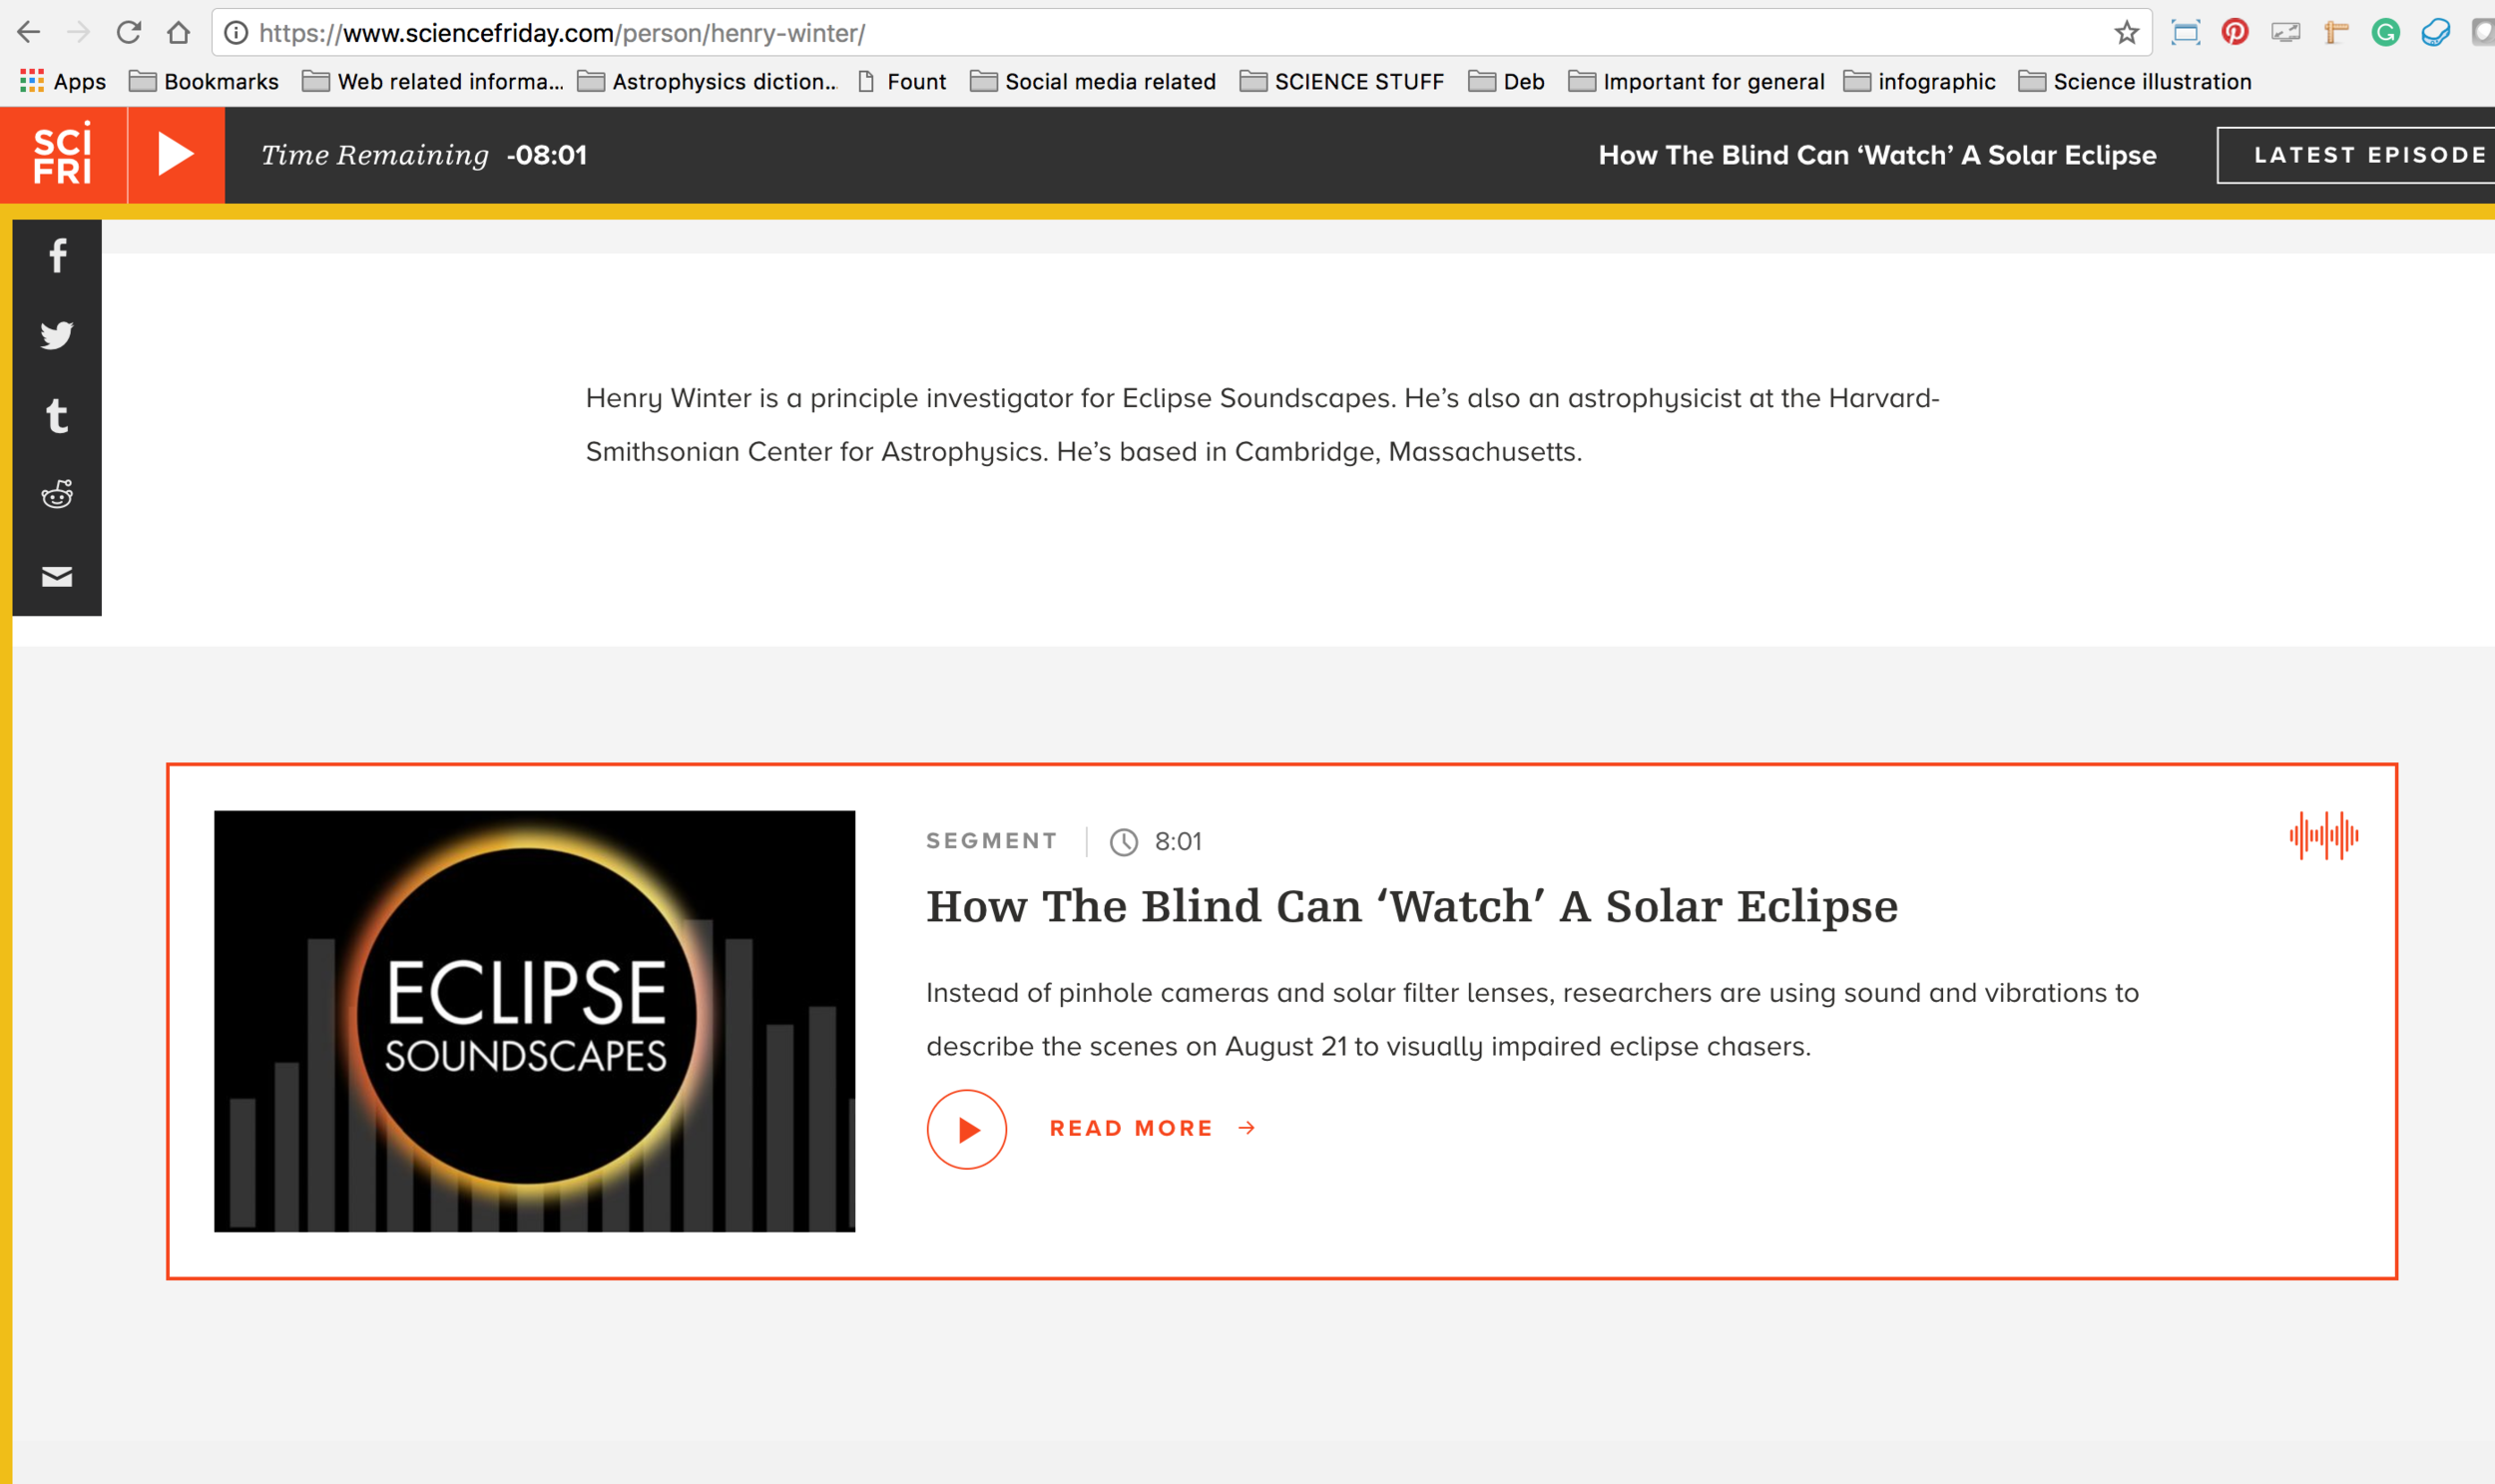Viewport: 2495px width, 1484px height.
Task: Click the clock icon beside 8:01
Action: point(1124,842)
